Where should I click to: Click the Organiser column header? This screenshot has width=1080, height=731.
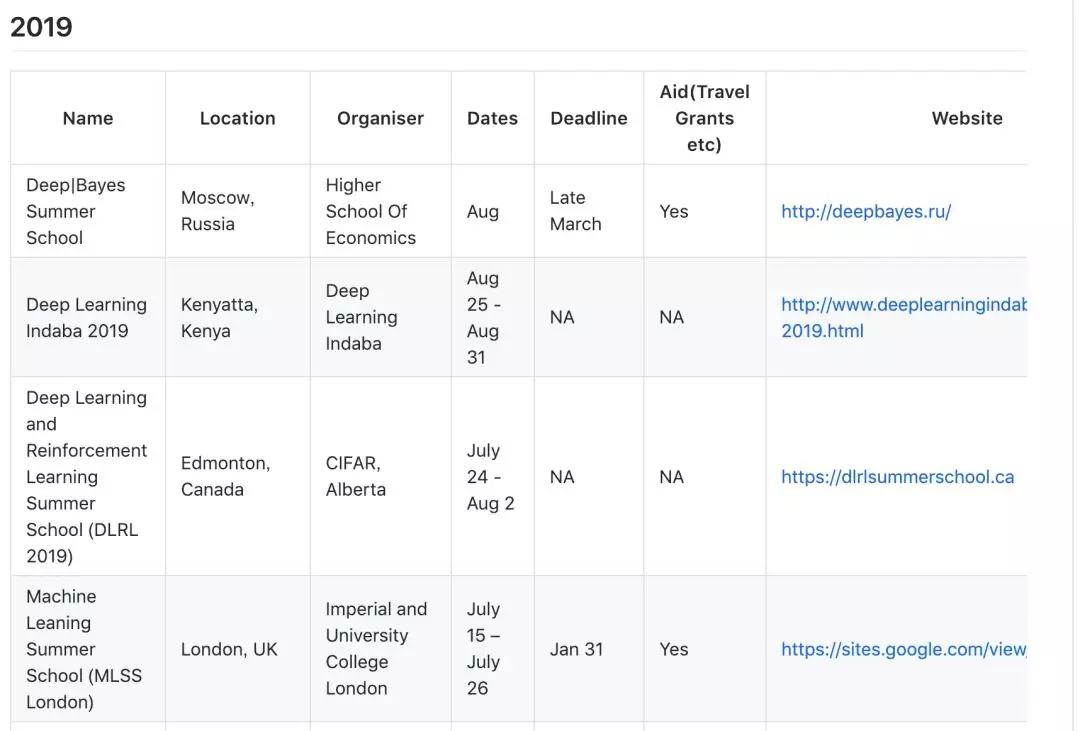tap(380, 118)
